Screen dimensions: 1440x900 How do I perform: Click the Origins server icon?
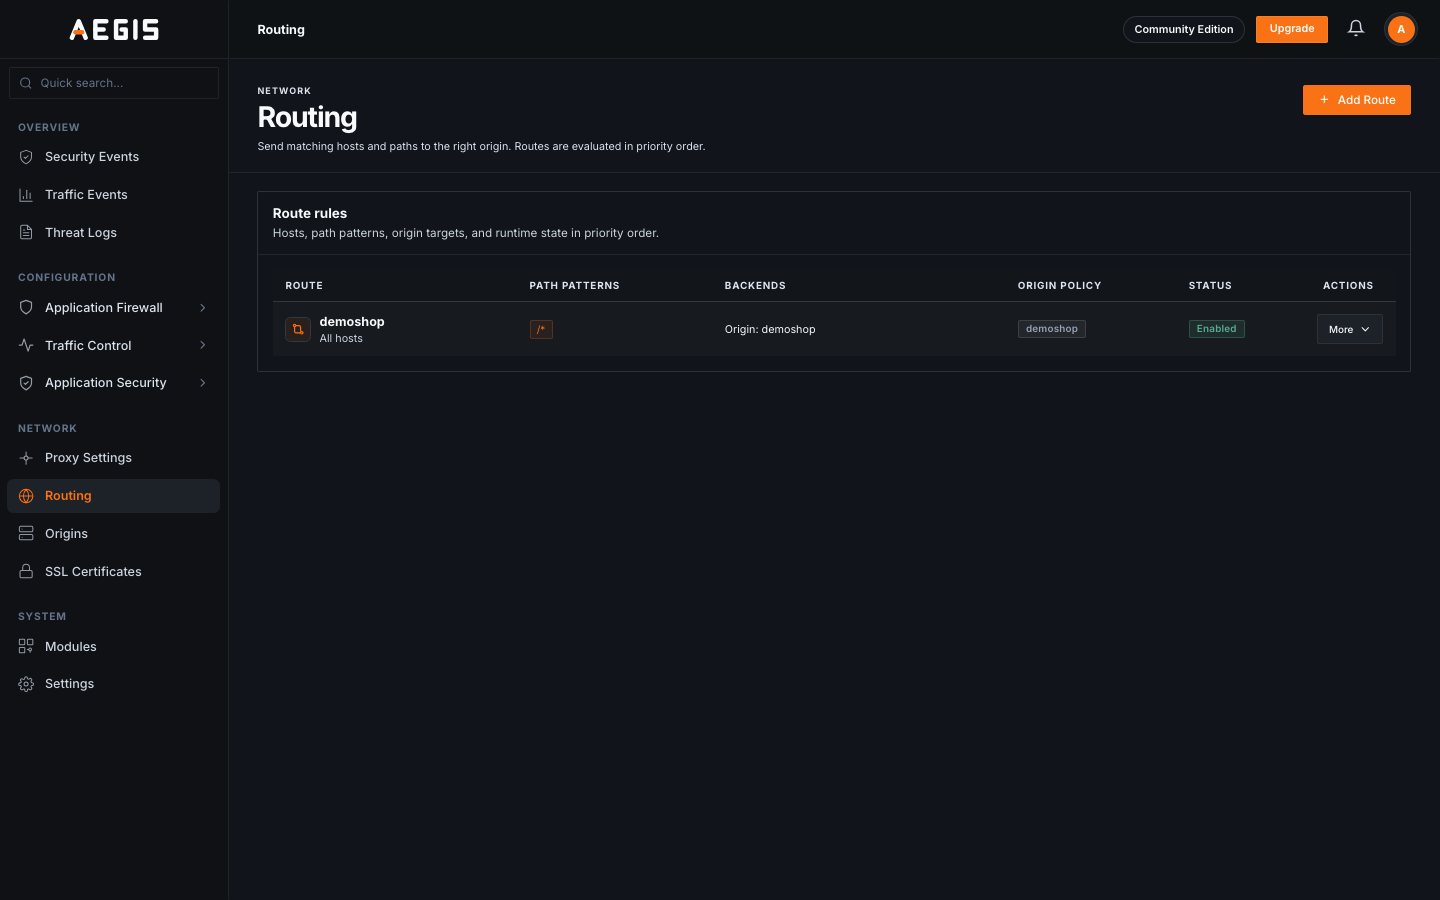(26, 534)
